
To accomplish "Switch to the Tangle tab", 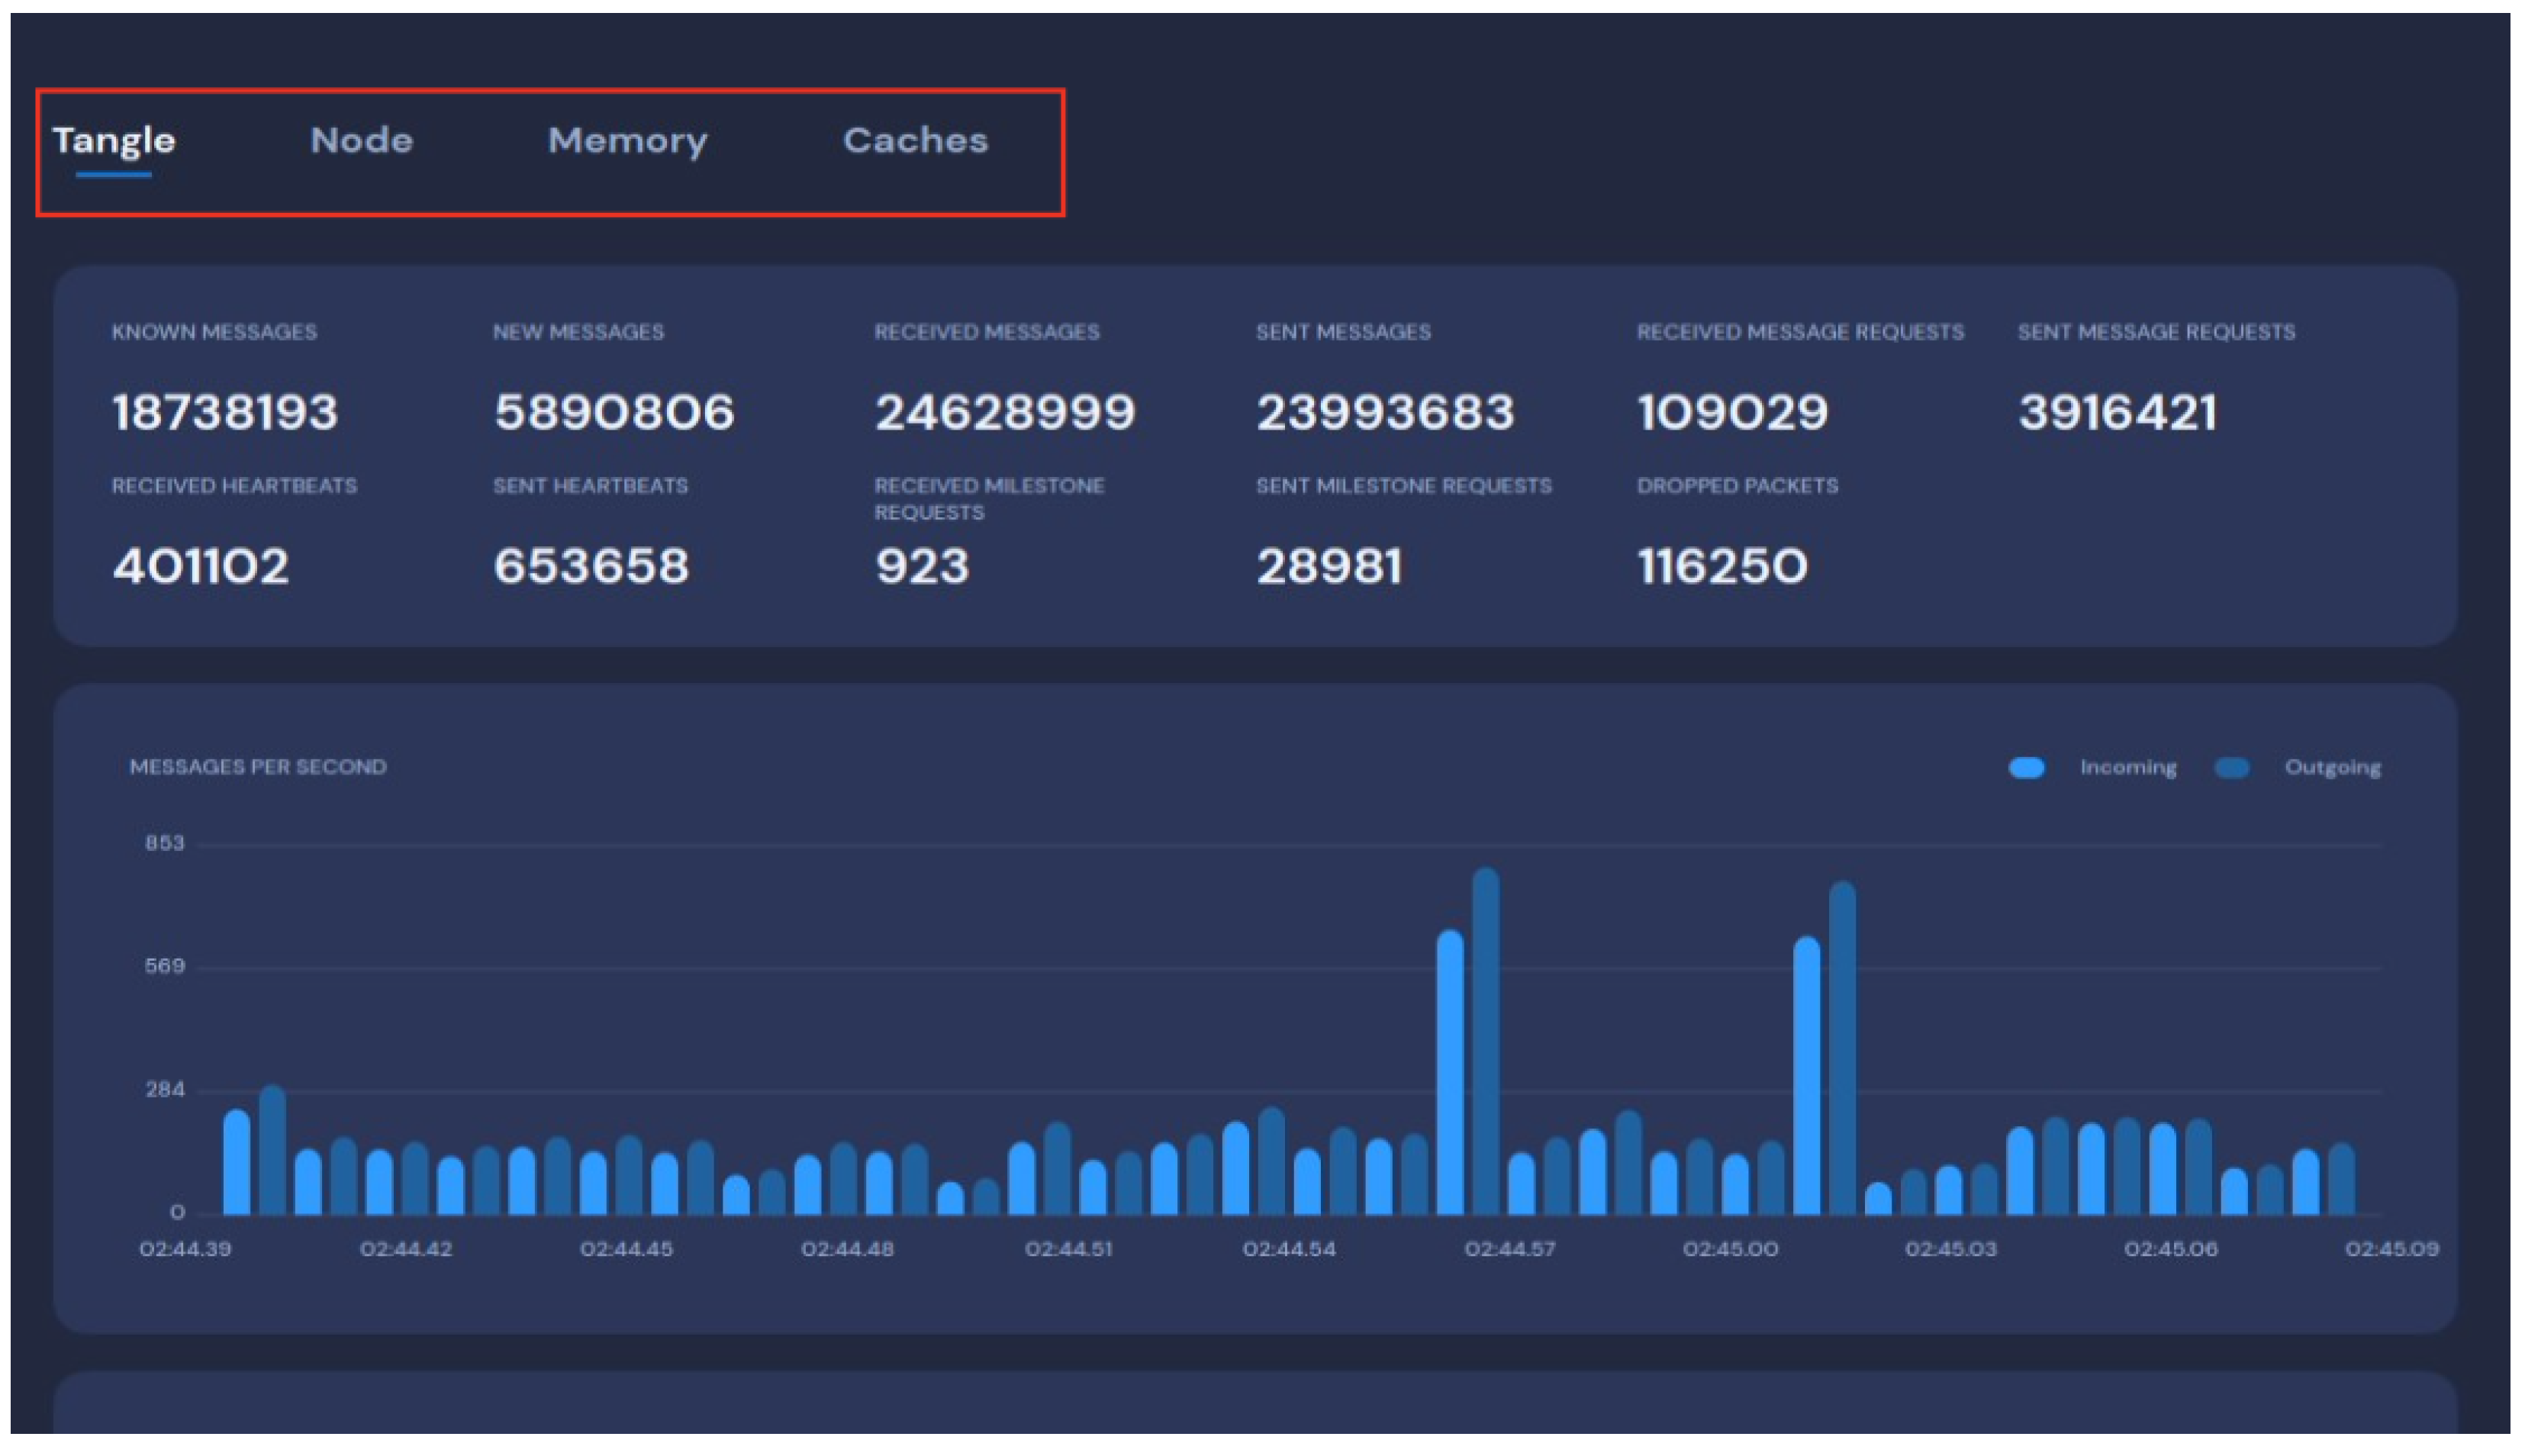I will [114, 140].
